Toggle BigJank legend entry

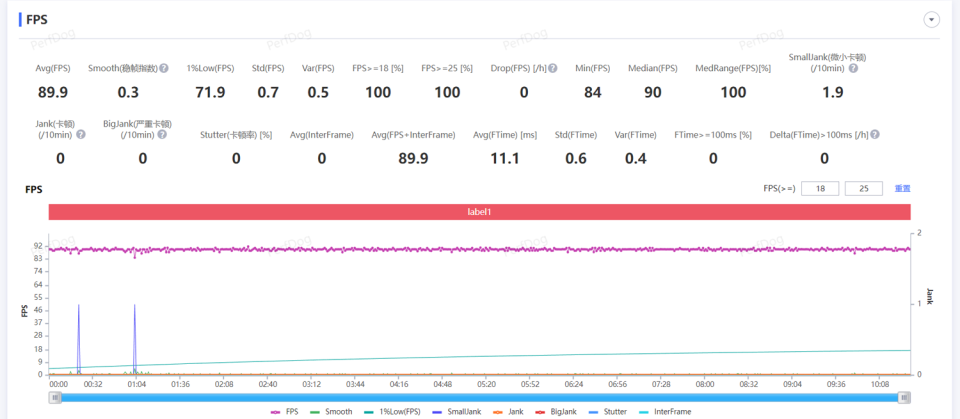(556, 412)
